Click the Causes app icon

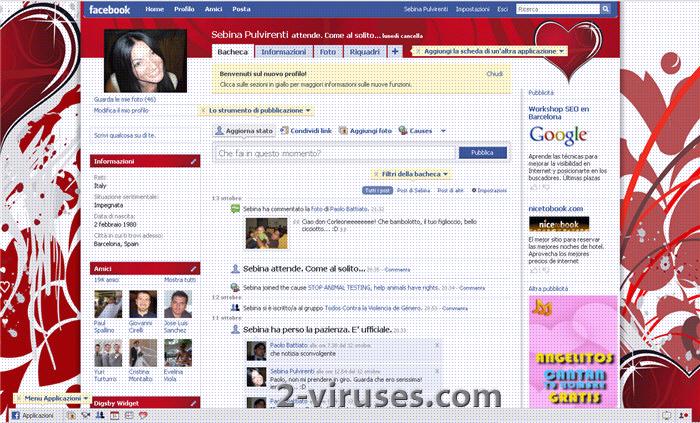pos(403,130)
